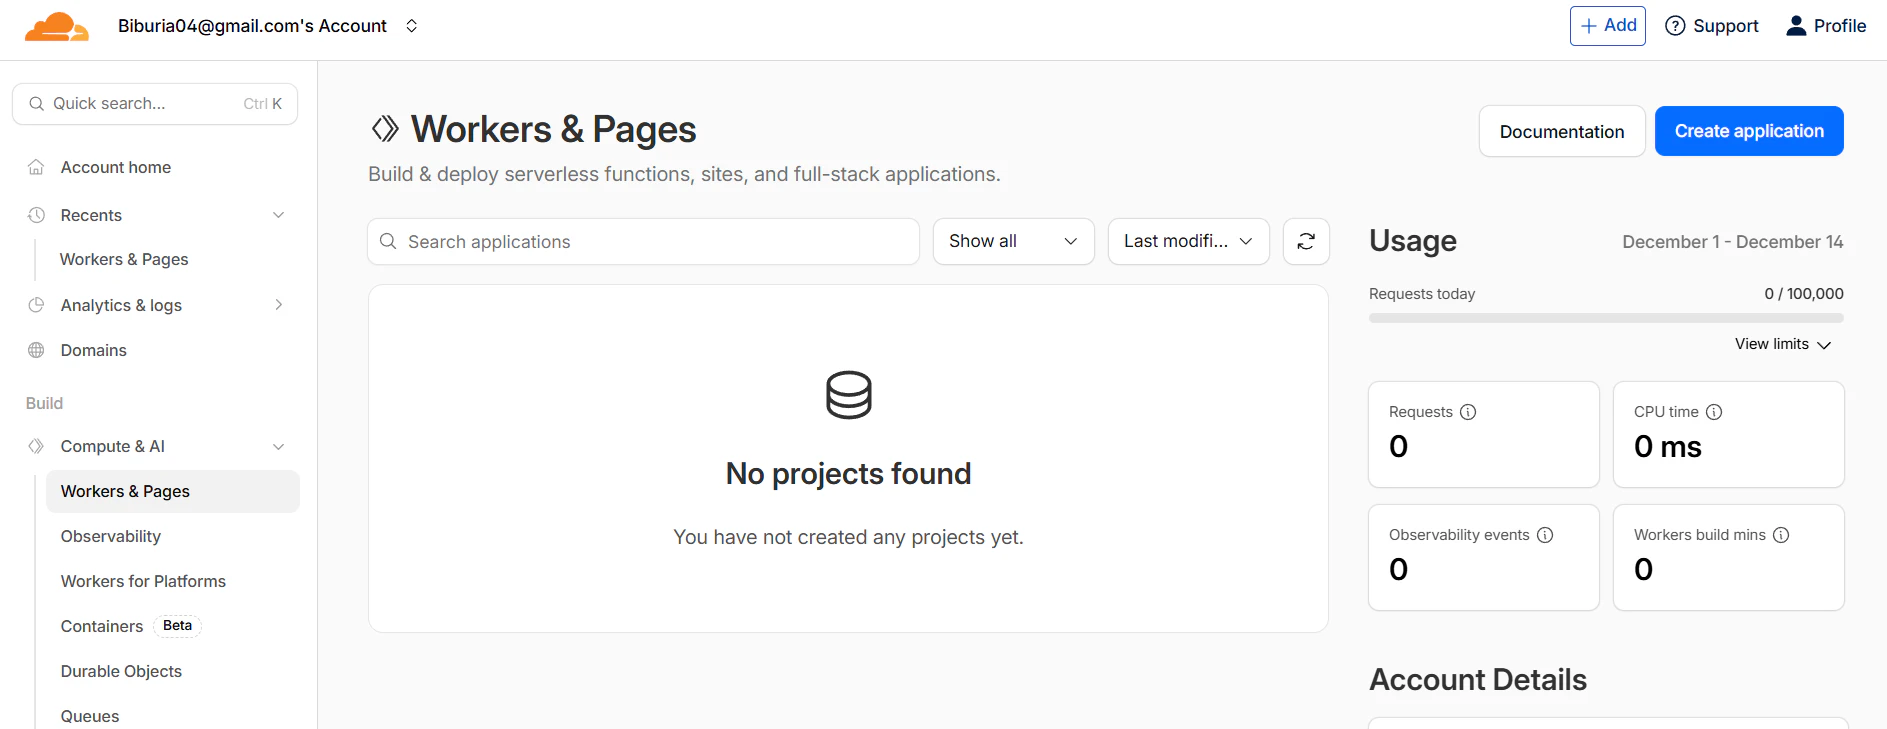Viewport: 1887px width, 729px height.
Task: Click the Build section label
Action: click(44, 403)
